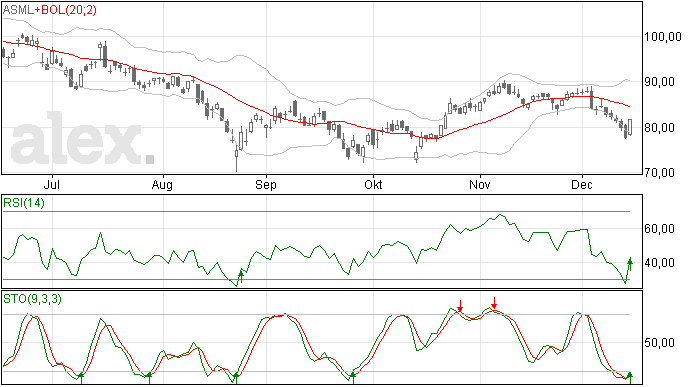Click the Jul month label
The height and width of the screenshot is (387, 690).
52,184
